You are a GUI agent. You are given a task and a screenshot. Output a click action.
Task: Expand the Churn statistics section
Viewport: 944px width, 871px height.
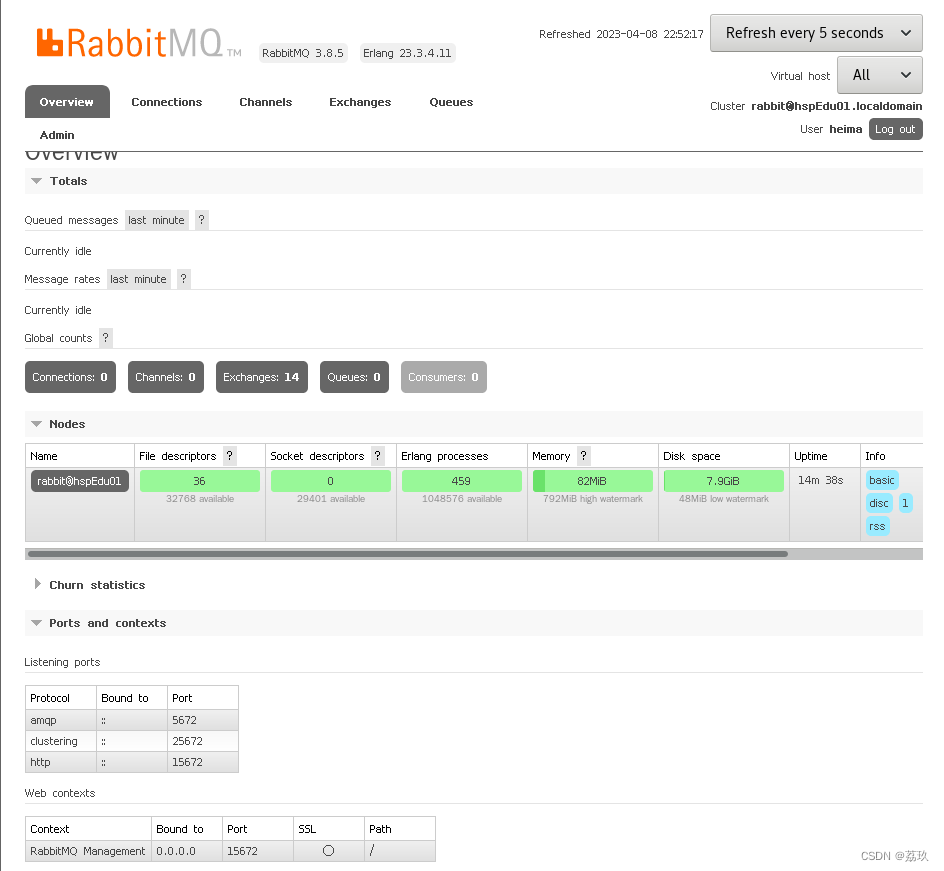(96, 584)
